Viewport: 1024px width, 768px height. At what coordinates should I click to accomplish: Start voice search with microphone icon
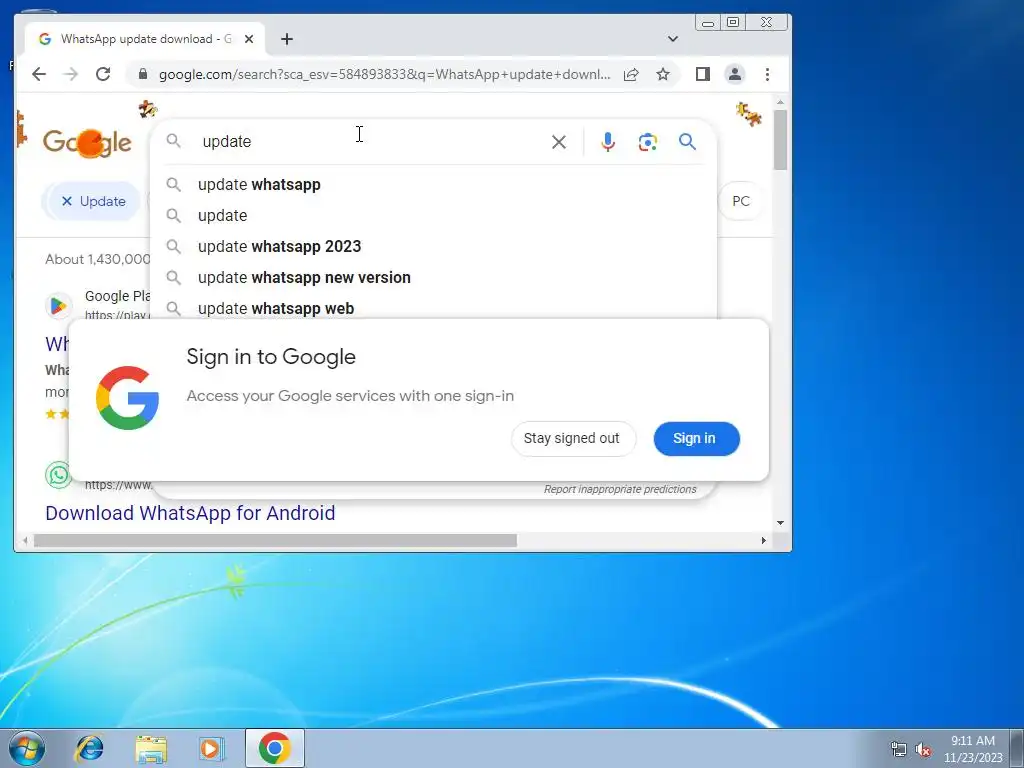tap(608, 142)
